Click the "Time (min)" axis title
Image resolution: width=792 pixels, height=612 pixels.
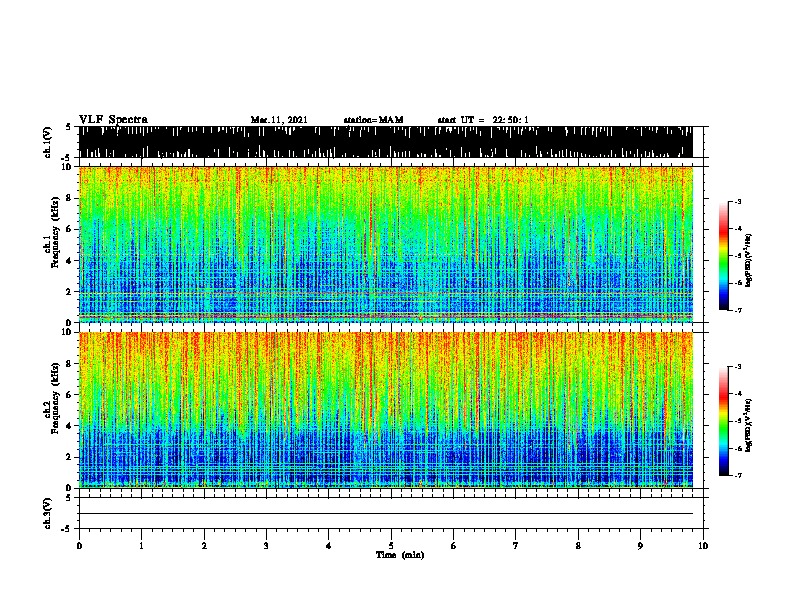(400, 555)
